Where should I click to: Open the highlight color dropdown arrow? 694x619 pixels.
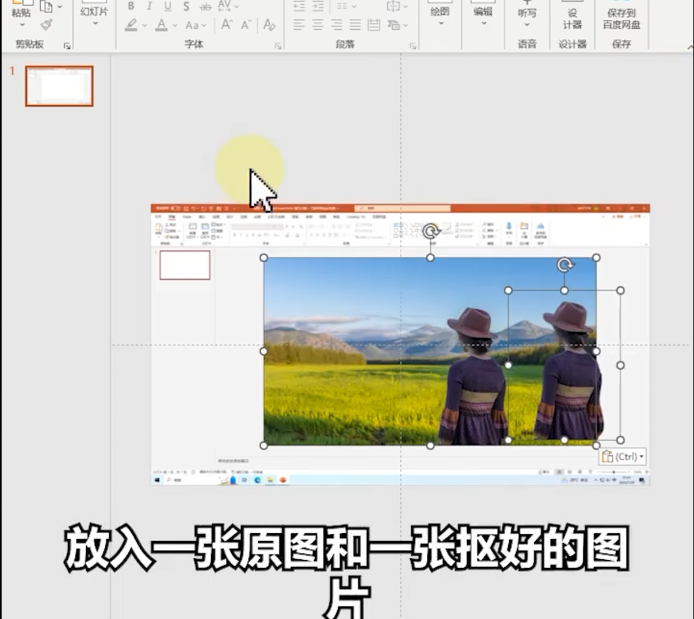[x=144, y=26]
